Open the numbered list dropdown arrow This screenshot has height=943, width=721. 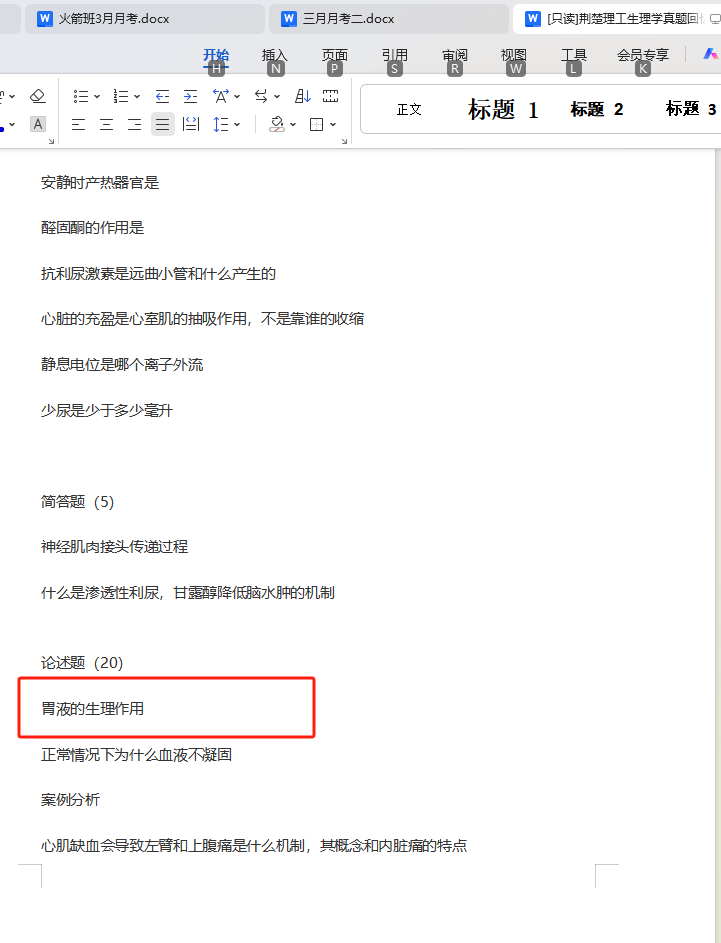point(137,96)
